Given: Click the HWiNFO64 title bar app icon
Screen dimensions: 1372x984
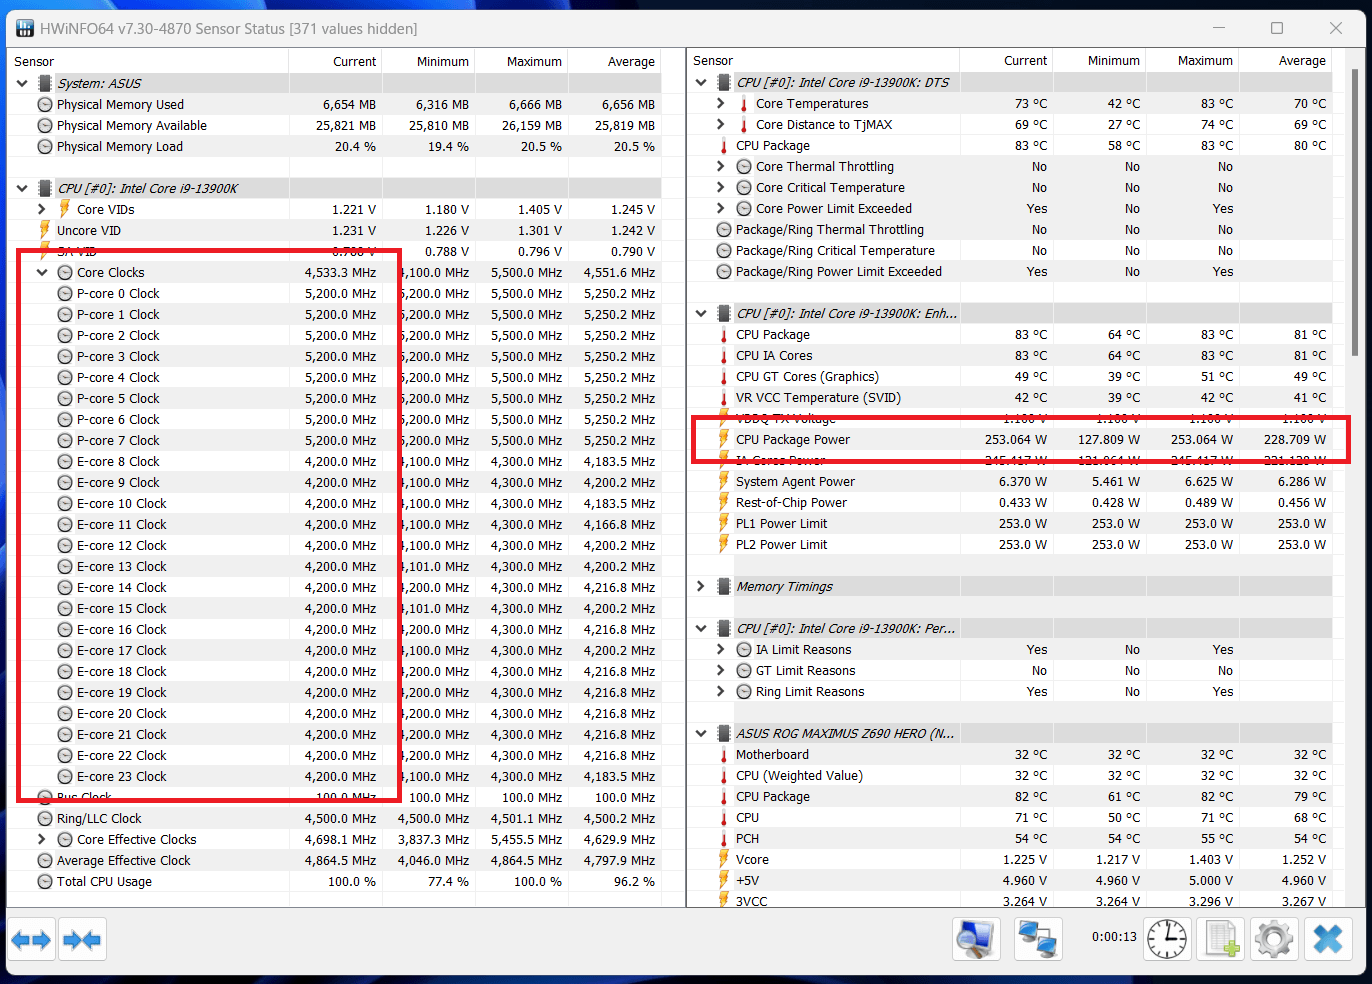Looking at the screenshot, I should tap(25, 28).
